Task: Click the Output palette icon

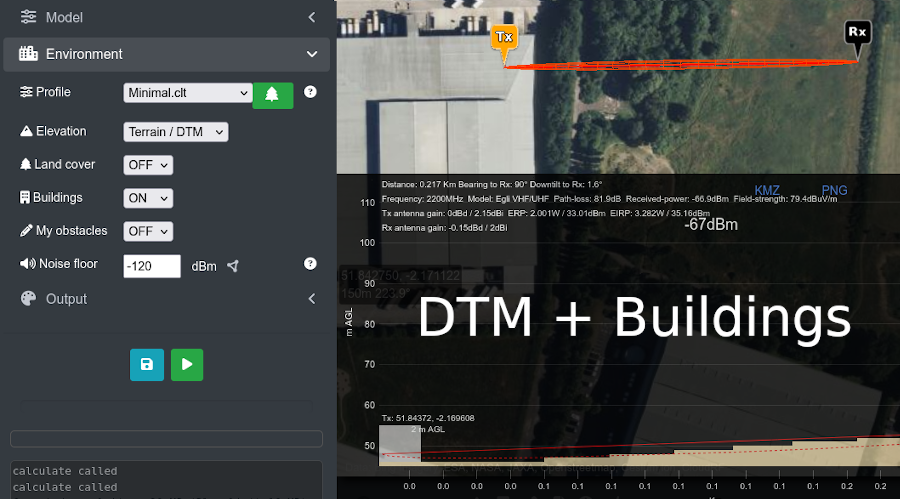Action: 28,299
